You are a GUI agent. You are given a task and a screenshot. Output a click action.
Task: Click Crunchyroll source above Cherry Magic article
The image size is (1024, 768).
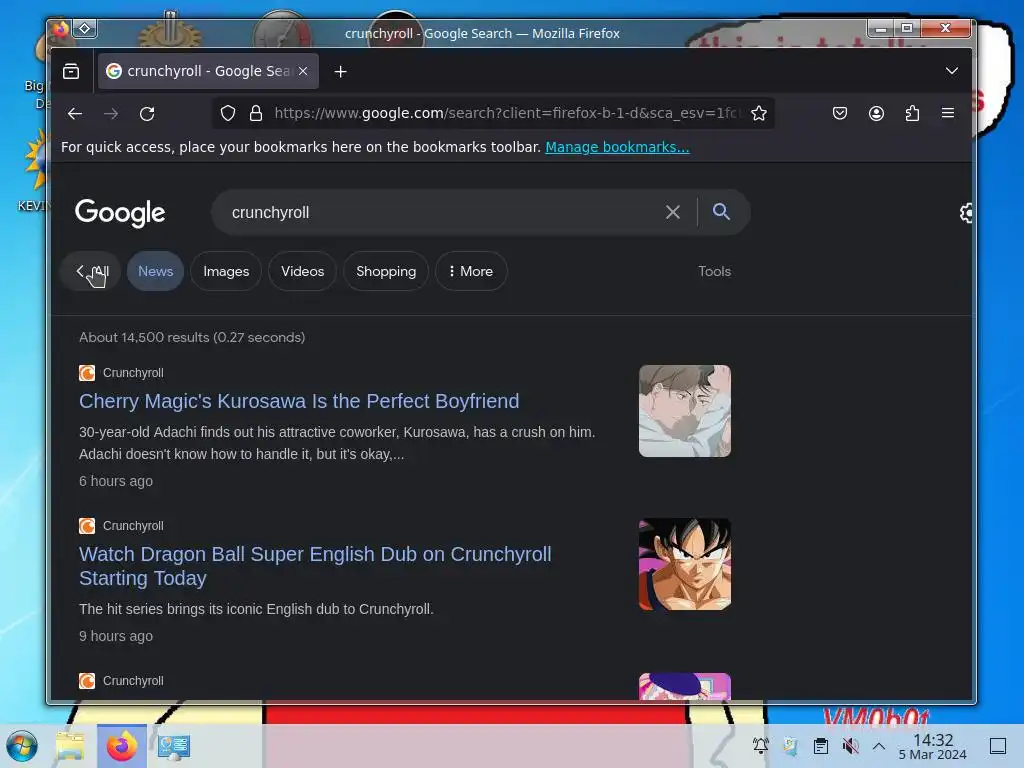tap(121, 373)
